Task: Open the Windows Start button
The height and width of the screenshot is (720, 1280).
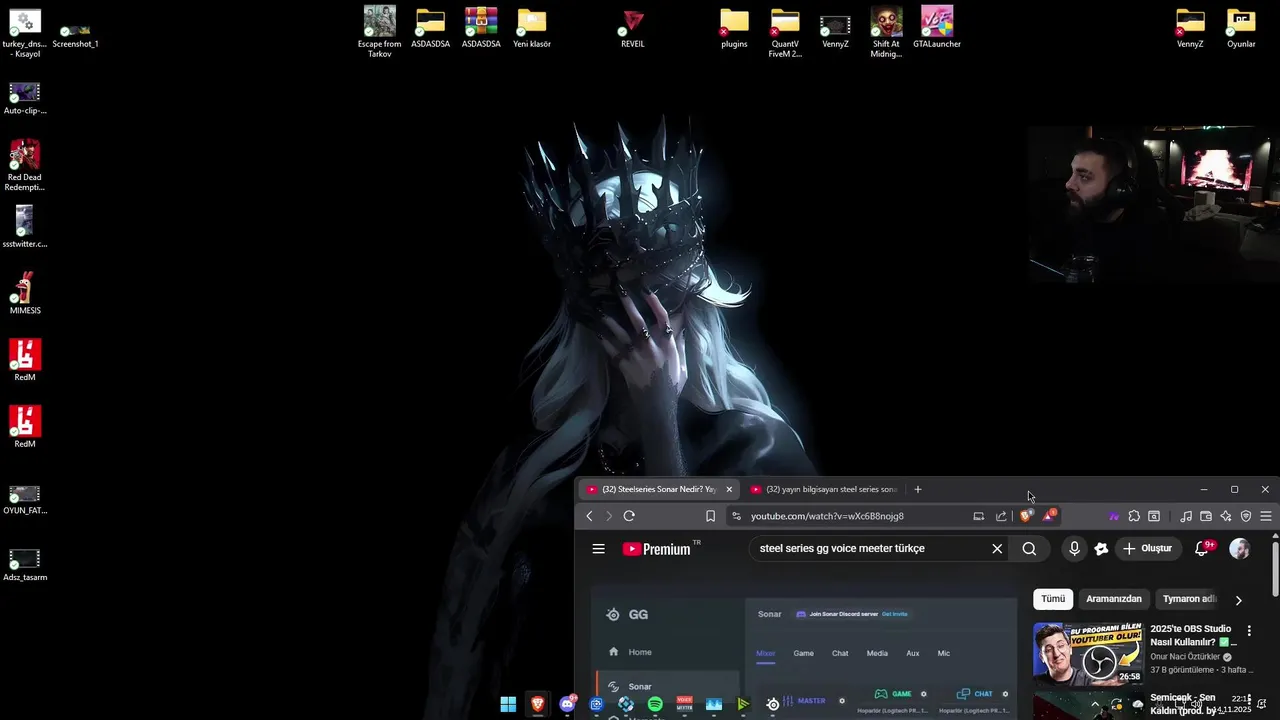Action: [508, 704]
